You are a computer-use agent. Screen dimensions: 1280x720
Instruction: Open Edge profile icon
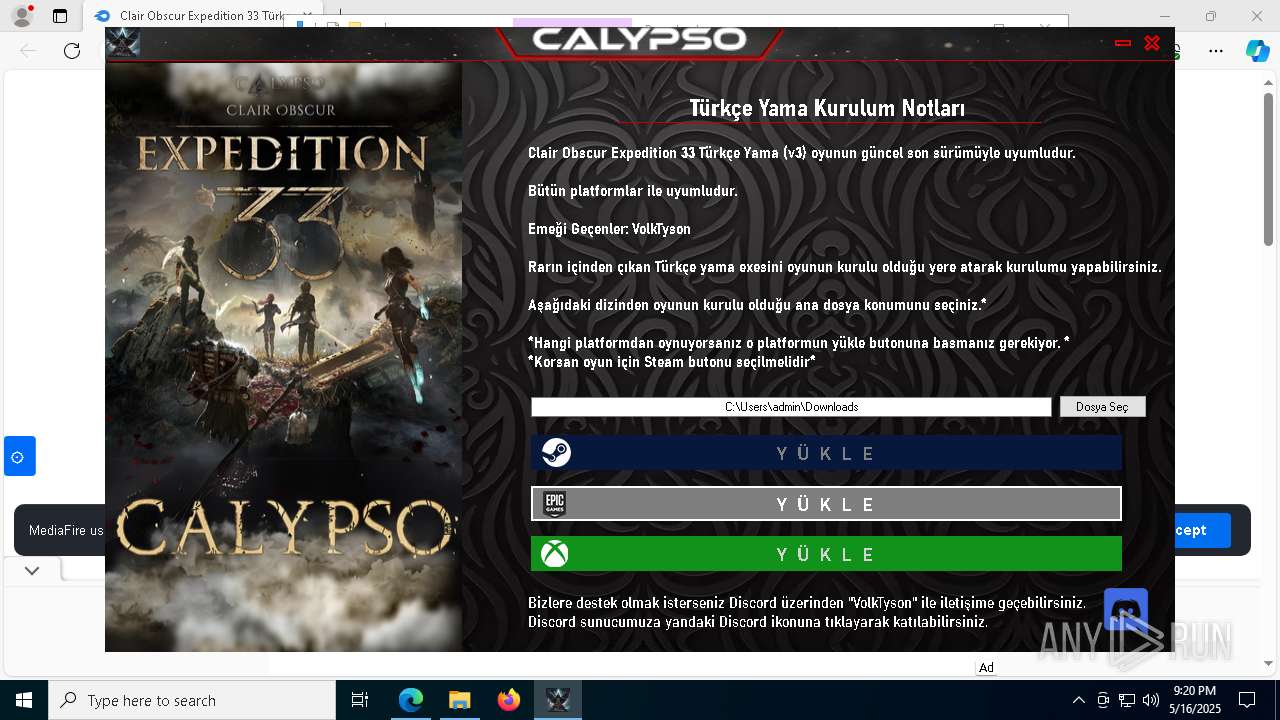22,16
